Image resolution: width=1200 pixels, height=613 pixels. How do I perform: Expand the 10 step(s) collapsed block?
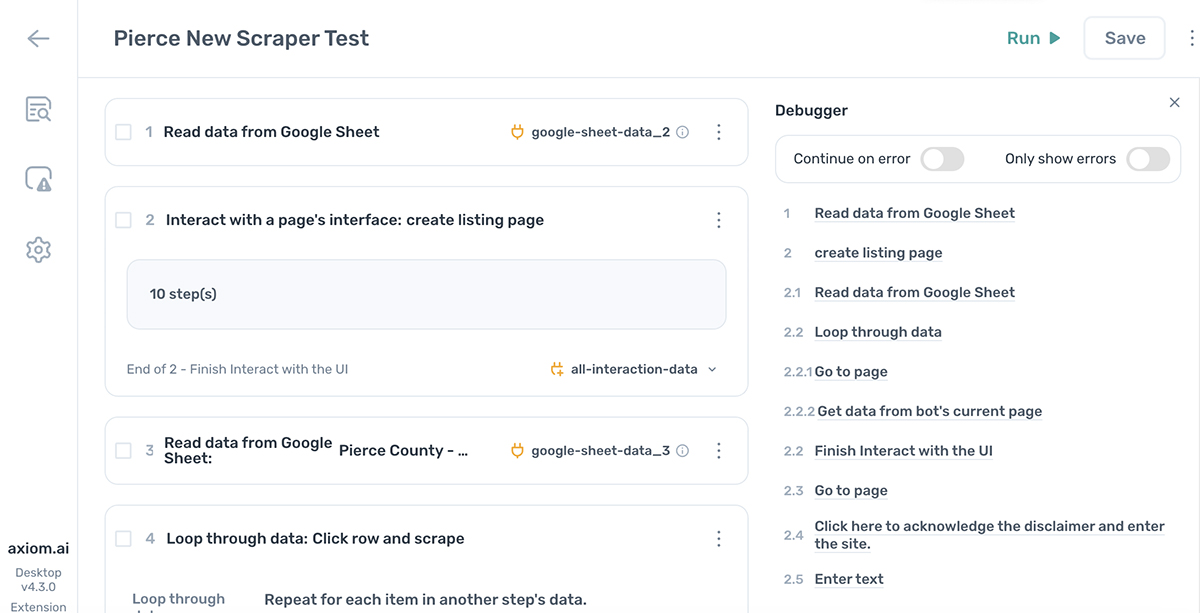coord(426,294)
